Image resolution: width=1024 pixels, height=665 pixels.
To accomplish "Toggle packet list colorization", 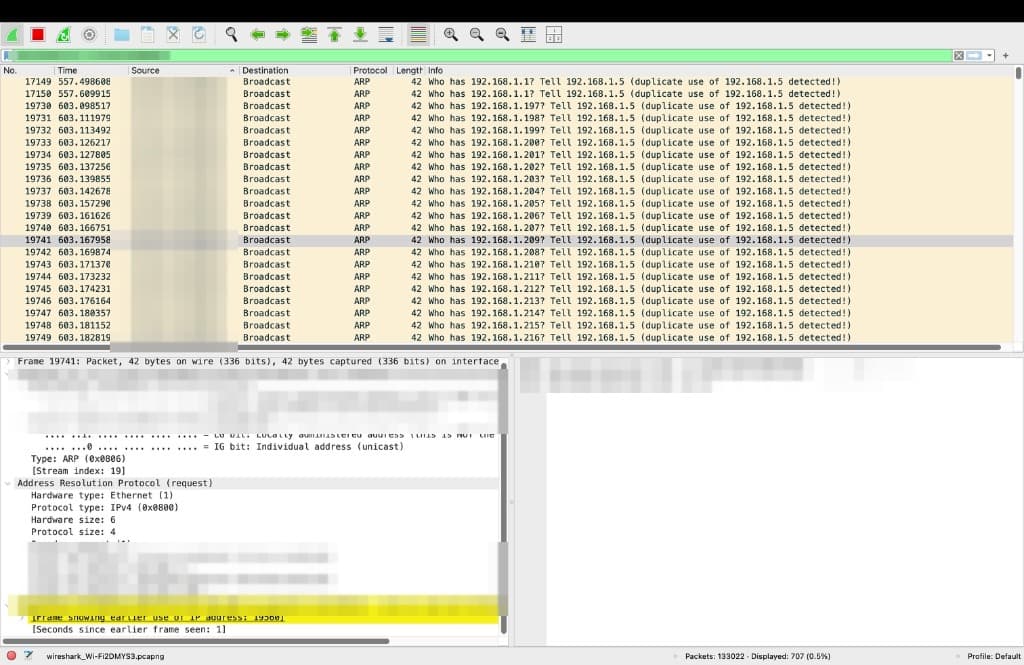I will click(x=418, y=35).
